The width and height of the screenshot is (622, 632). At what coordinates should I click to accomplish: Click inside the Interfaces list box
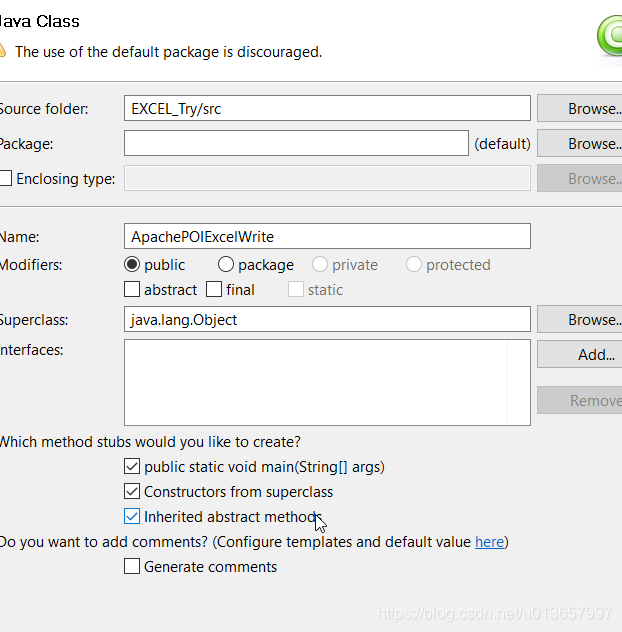point(327,383)
